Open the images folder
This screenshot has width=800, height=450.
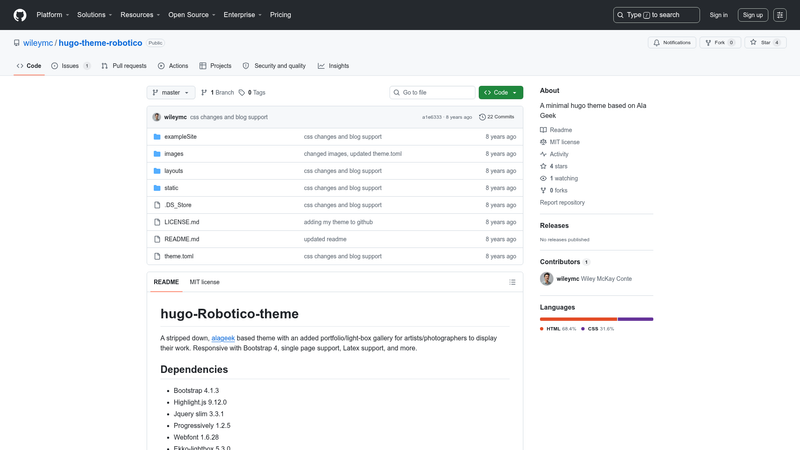click(173, 154)
